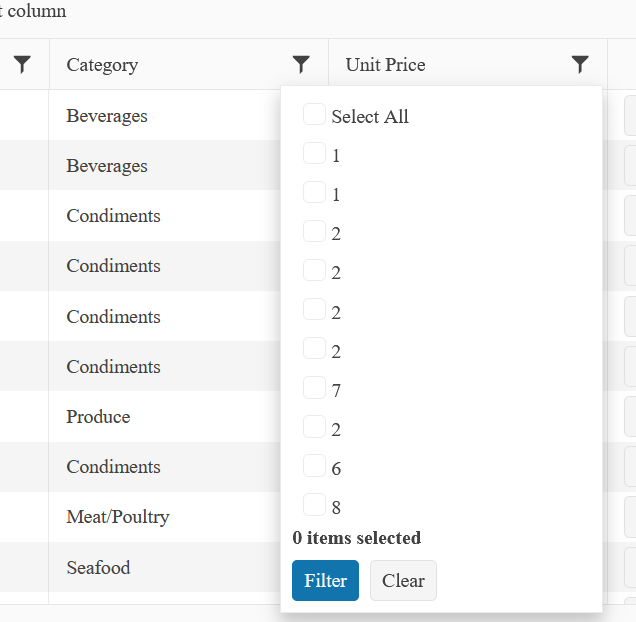The width and height of the screenshot is (636, 622).
Task: Select the Produce category cell
Action: pyautogui.click(x=98, y=417)
